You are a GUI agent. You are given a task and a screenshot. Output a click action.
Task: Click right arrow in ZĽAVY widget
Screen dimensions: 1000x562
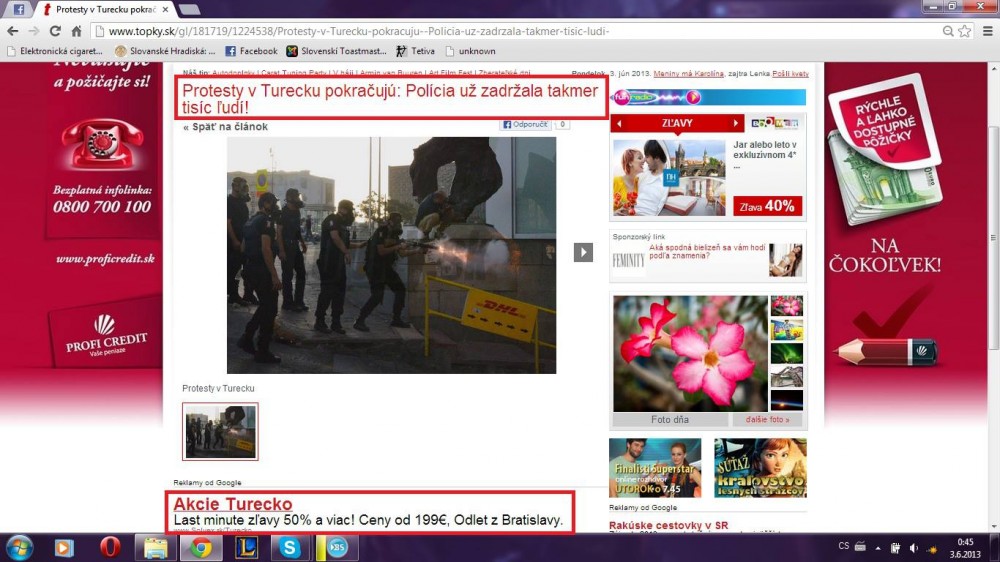point(735,123)
